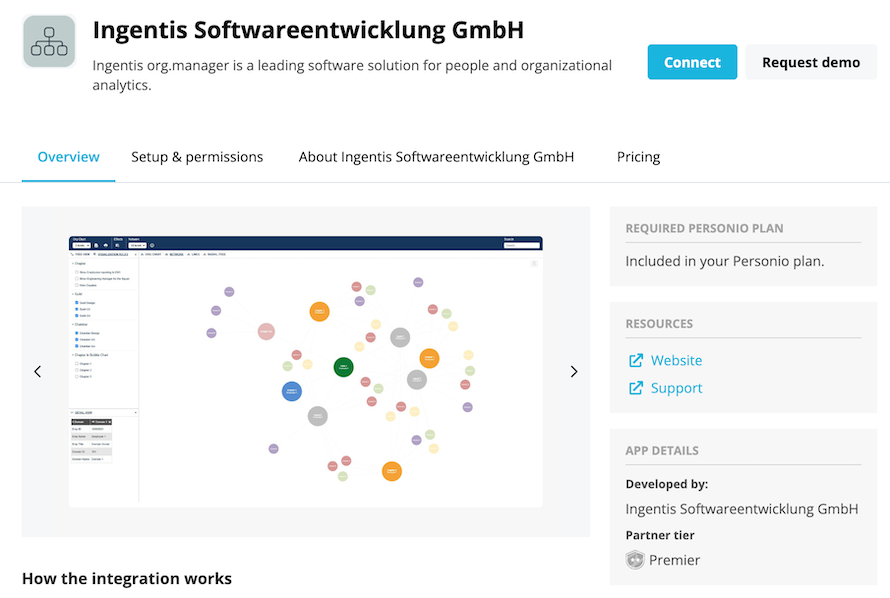Click the page title "Ingentis Softwareentwicklung GmbH"
Viewport: 890px width, 598px height.
point(308,30)
